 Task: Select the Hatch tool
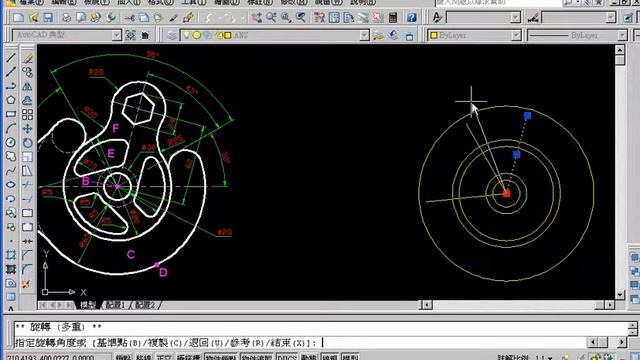pos(11,255)
